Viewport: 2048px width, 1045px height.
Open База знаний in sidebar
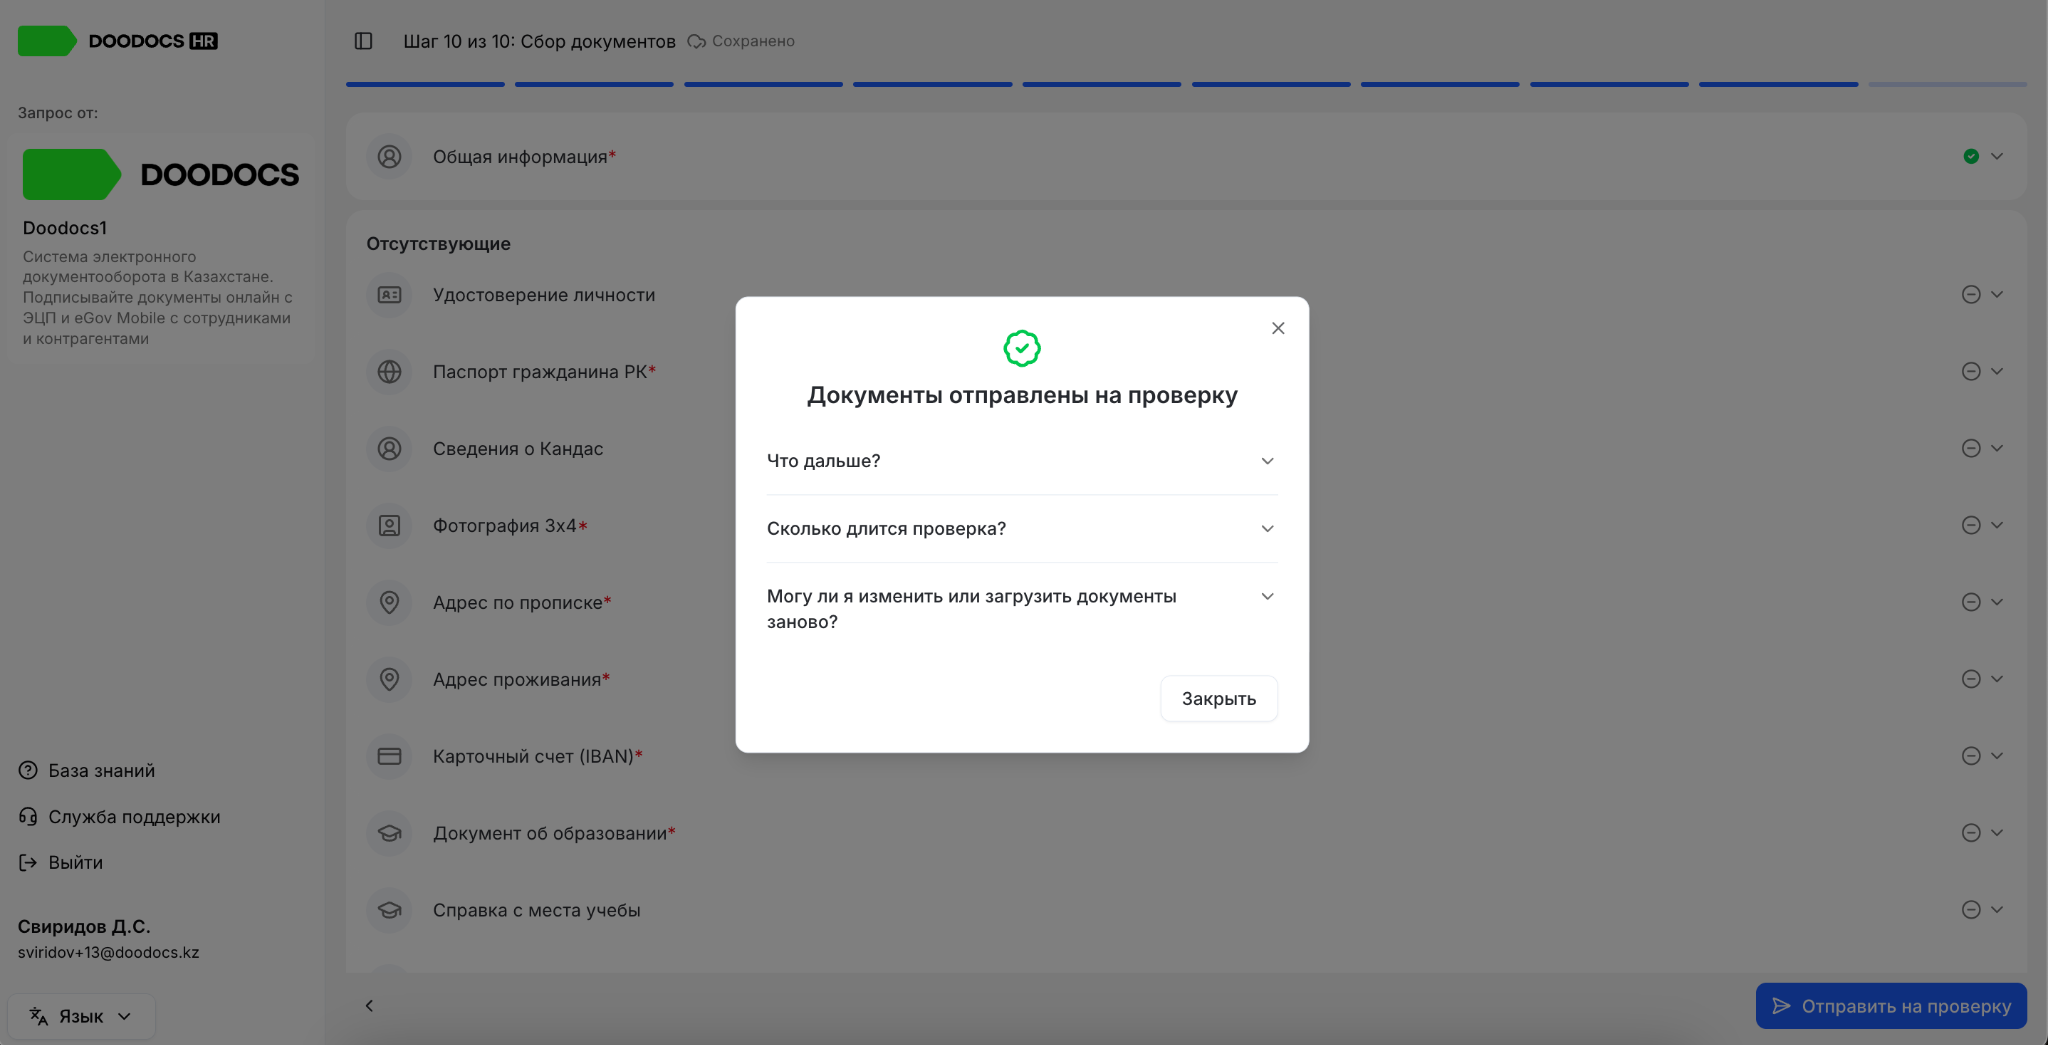pyautogui.click(x=87, y=770)
